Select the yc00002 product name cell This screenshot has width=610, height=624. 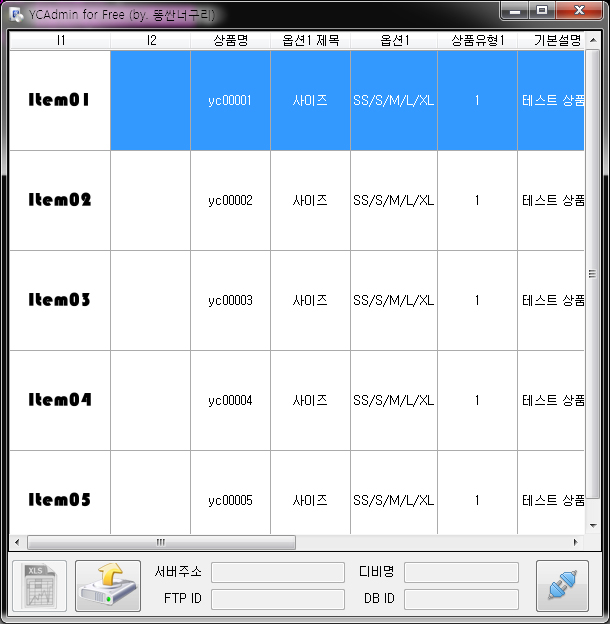230,201
